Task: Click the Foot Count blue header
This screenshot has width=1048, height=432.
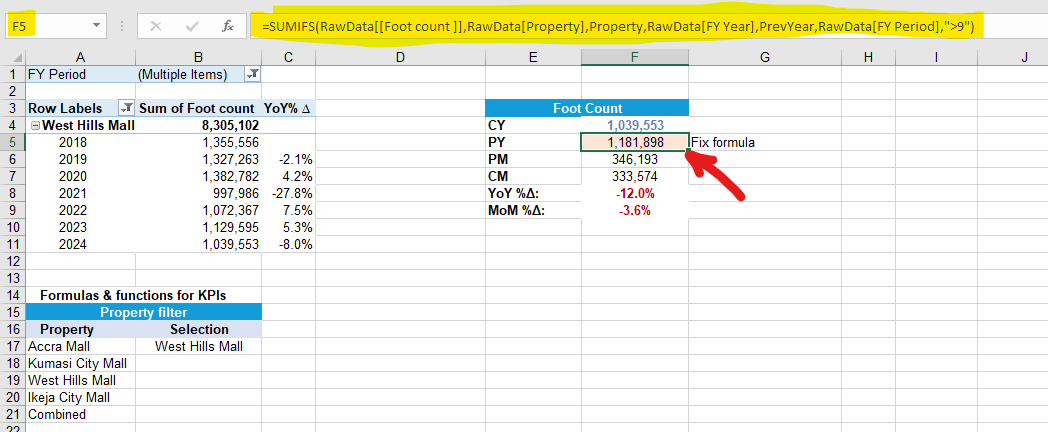Action: click(587, 108)
